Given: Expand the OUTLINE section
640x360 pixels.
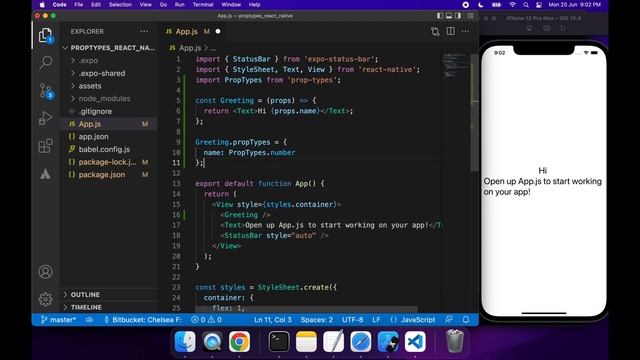Looking at the screenshot, I should tap(109, 294).
